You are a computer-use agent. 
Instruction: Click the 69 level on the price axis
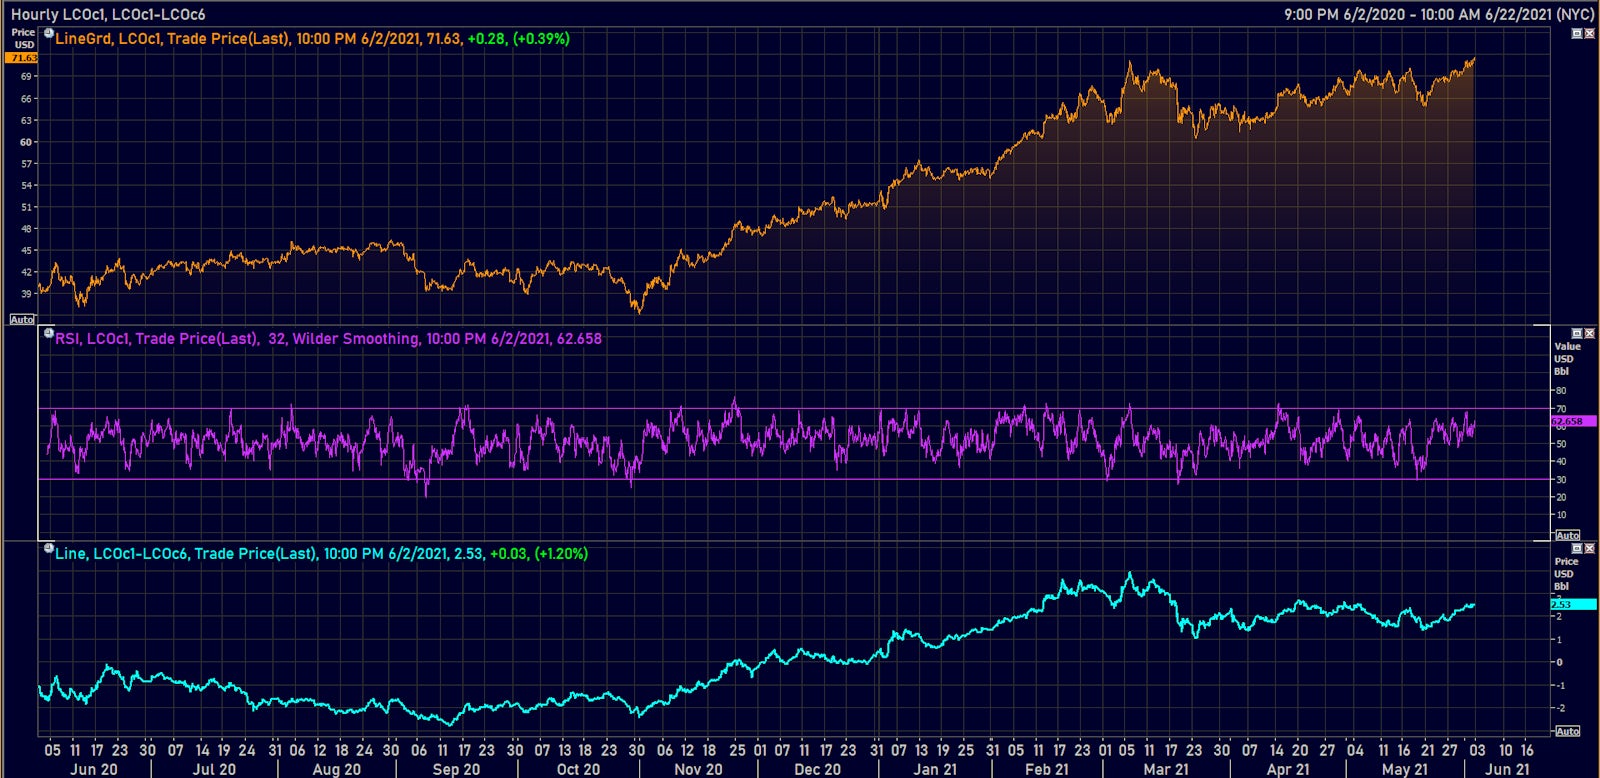[x=26, y=76]
